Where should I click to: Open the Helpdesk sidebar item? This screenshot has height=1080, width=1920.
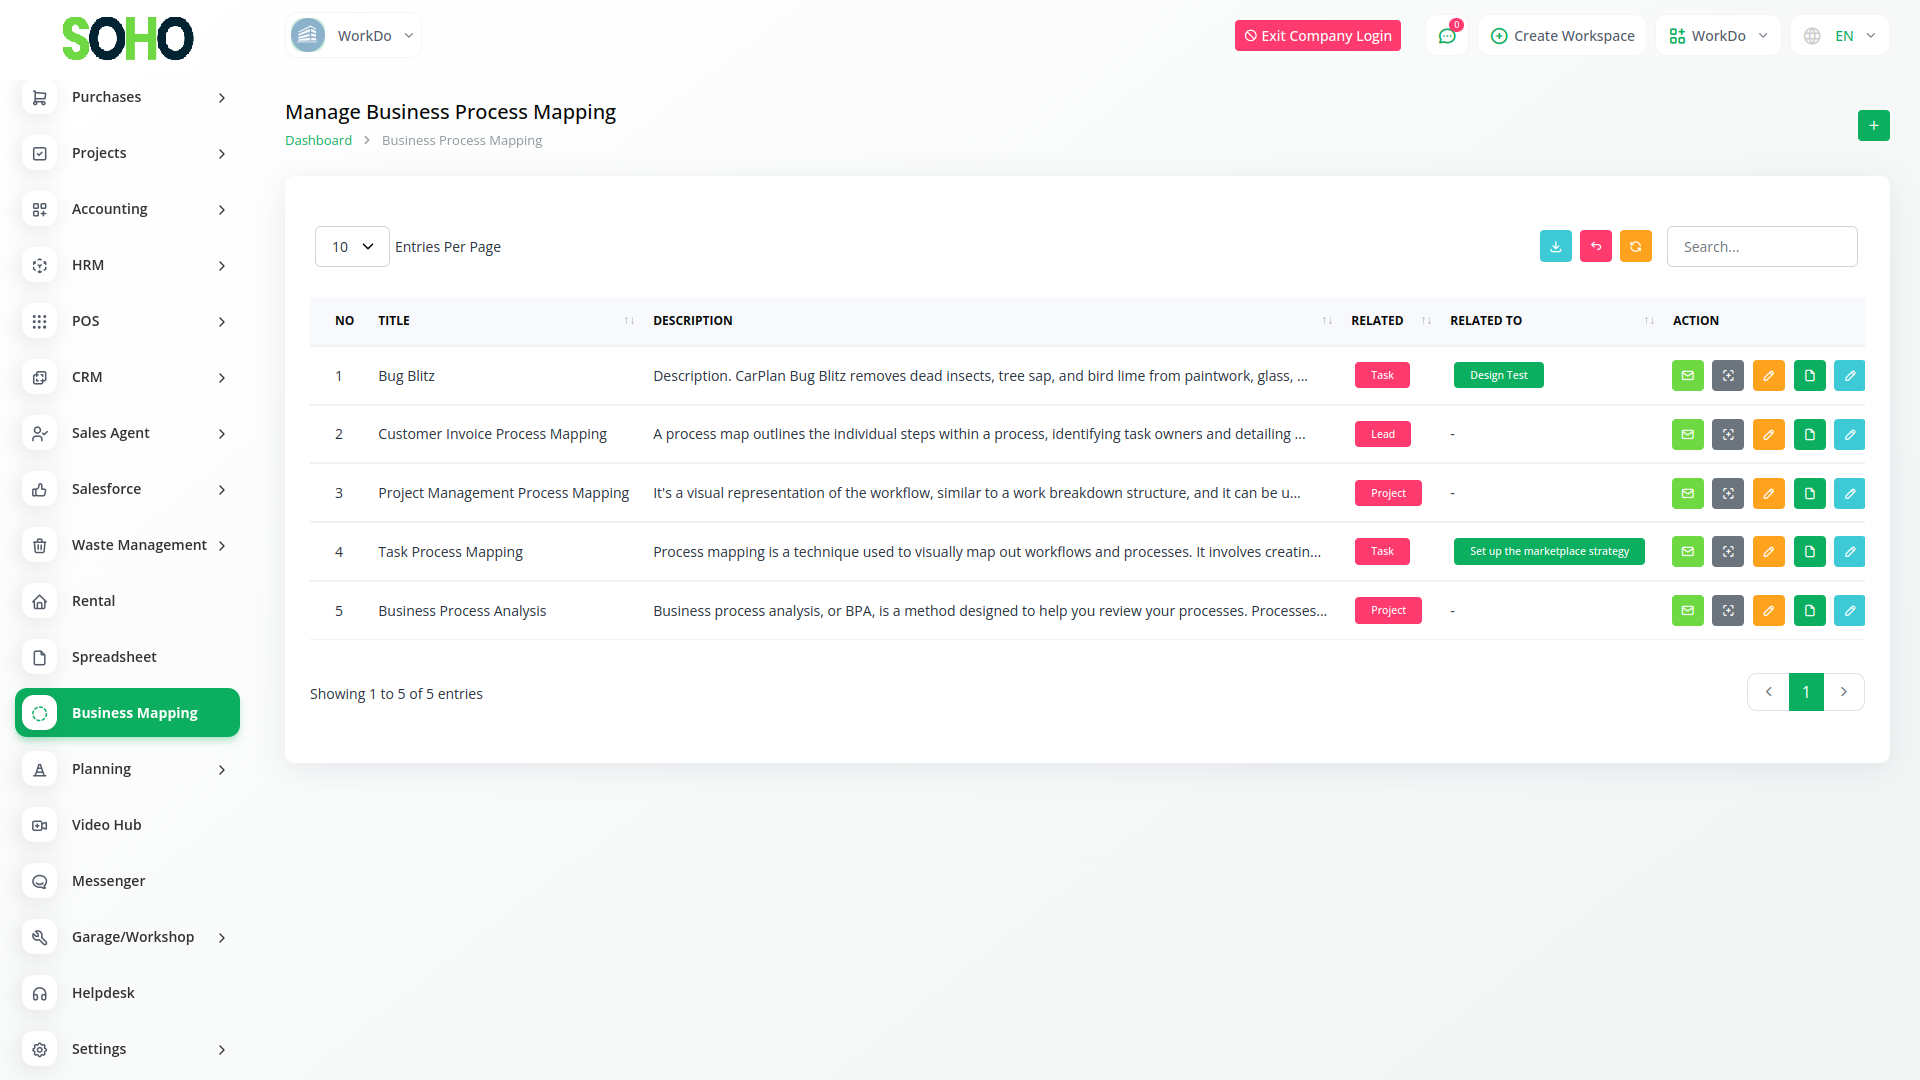[x=103, y=993]
